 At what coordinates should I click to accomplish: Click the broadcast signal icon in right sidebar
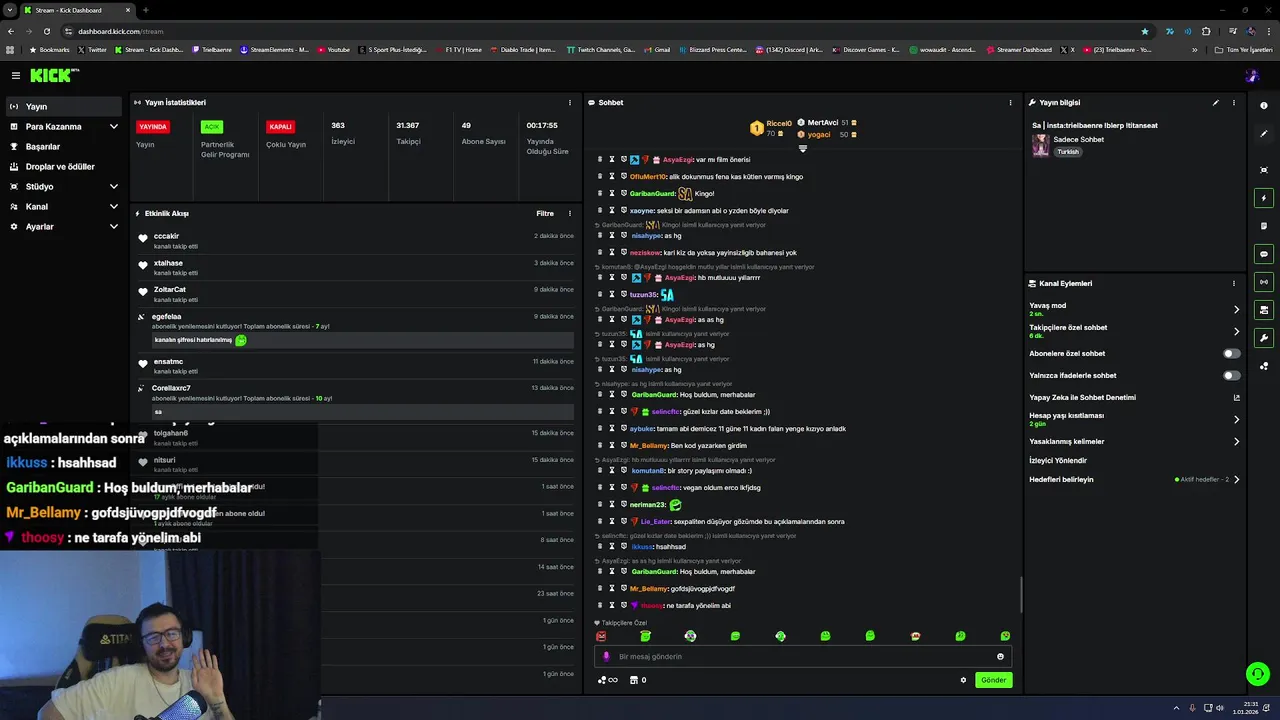(1264, 282)
